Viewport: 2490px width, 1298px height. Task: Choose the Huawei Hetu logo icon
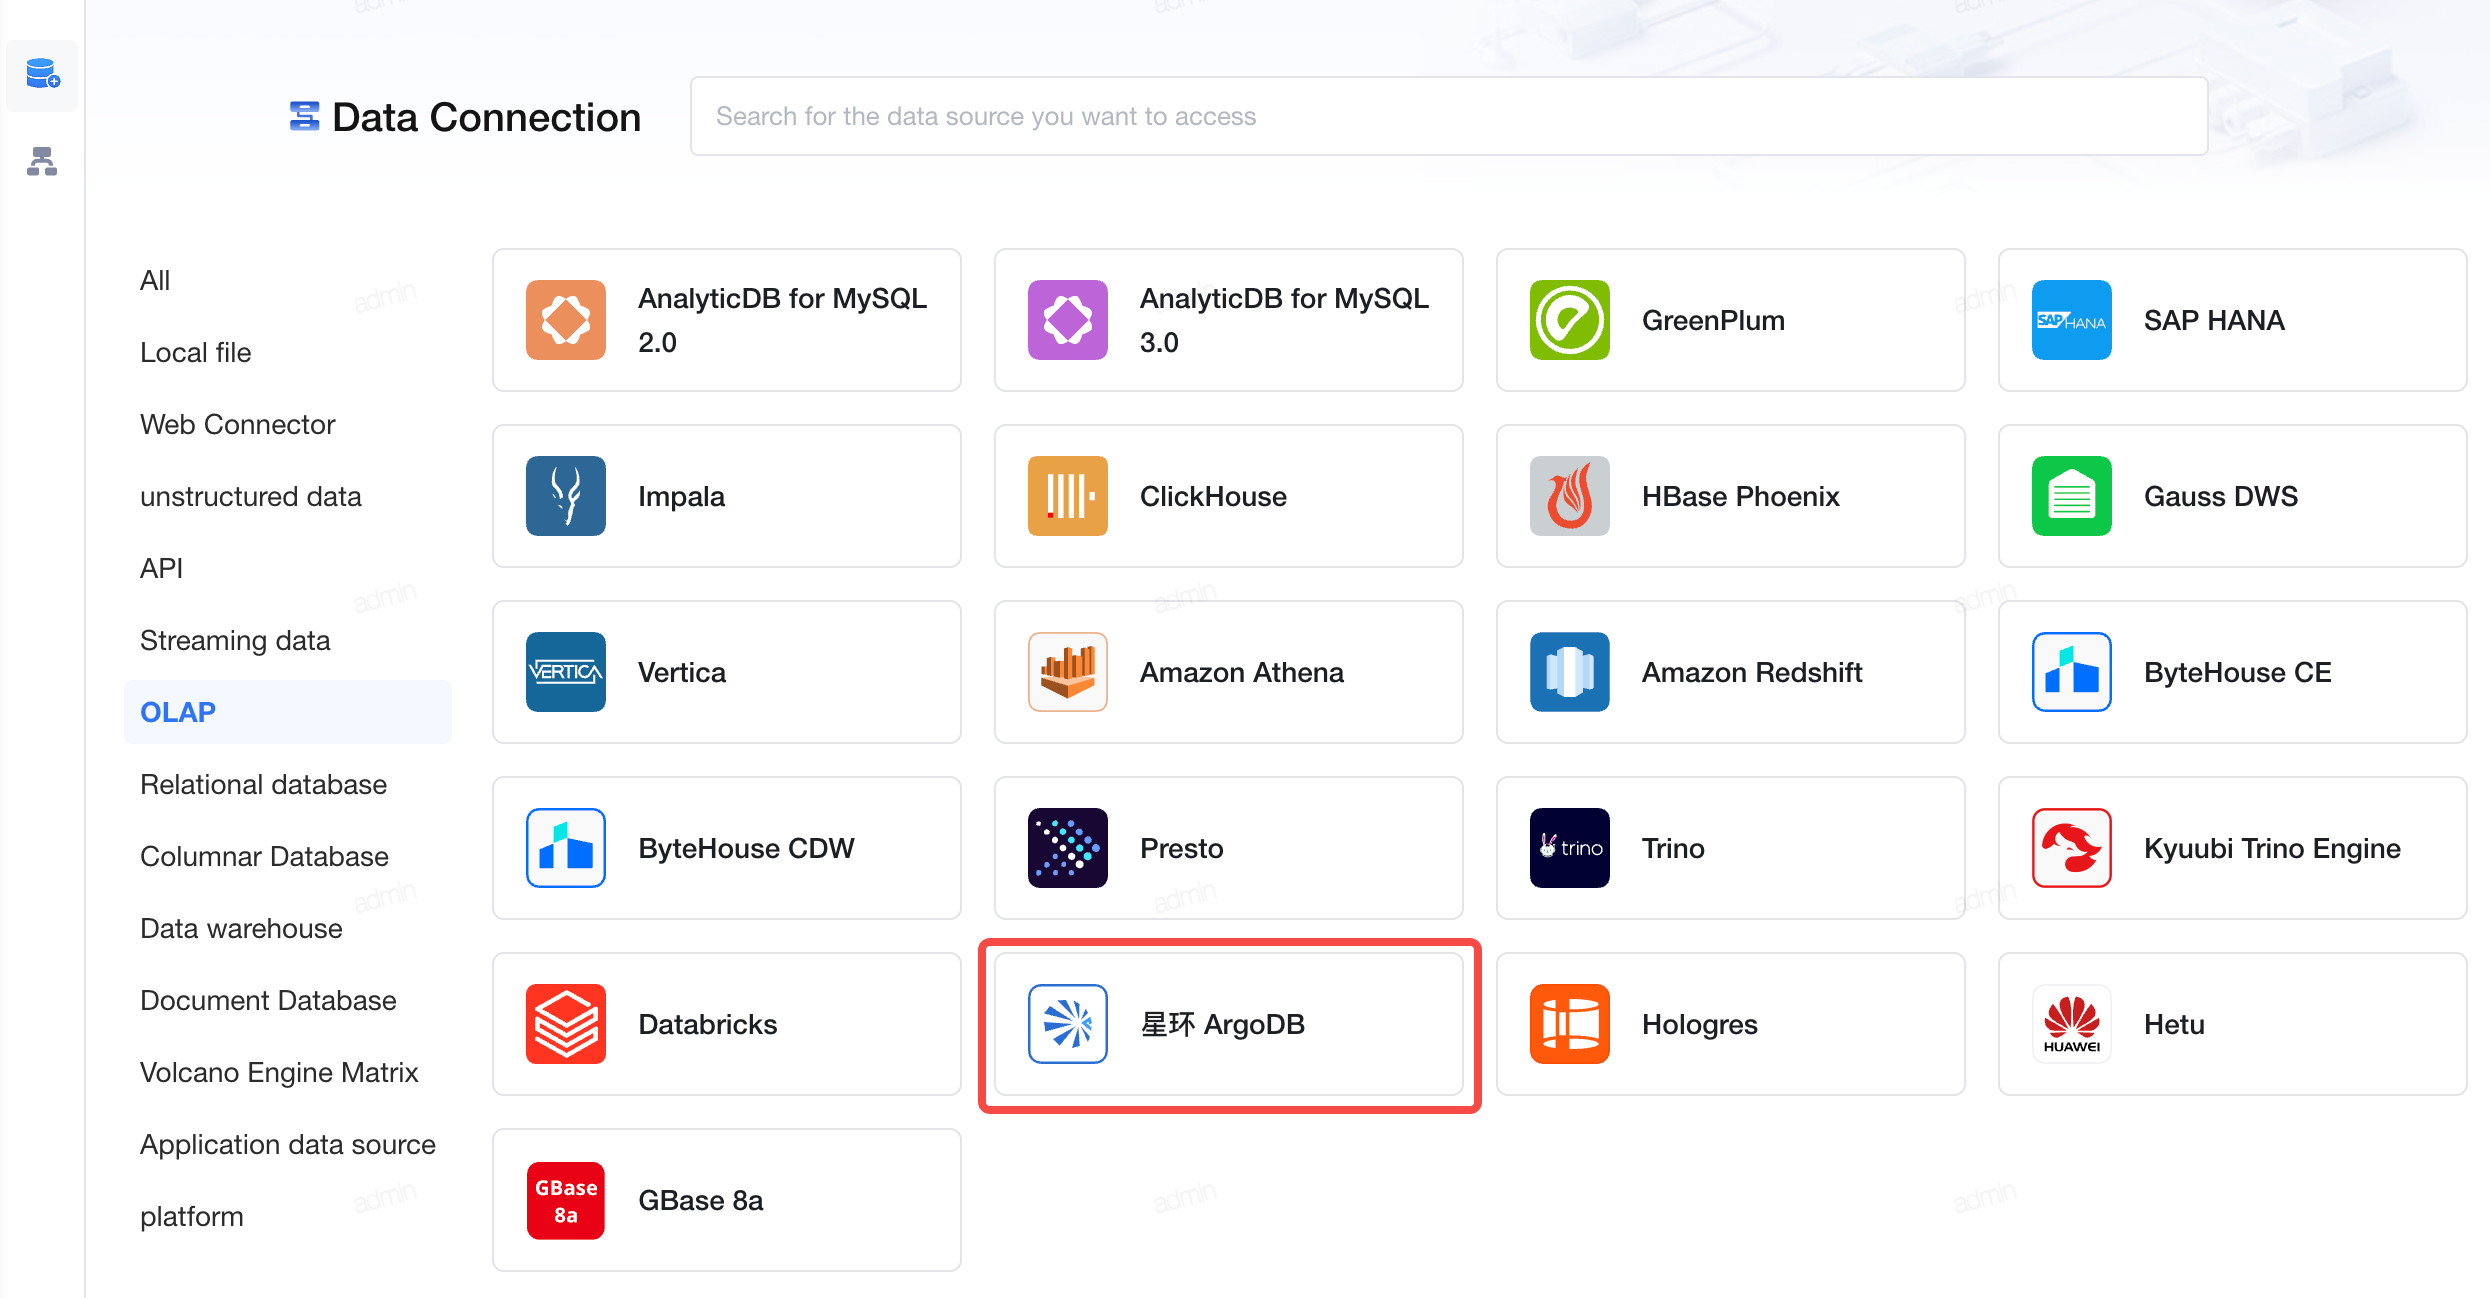click(2071, 1024)
